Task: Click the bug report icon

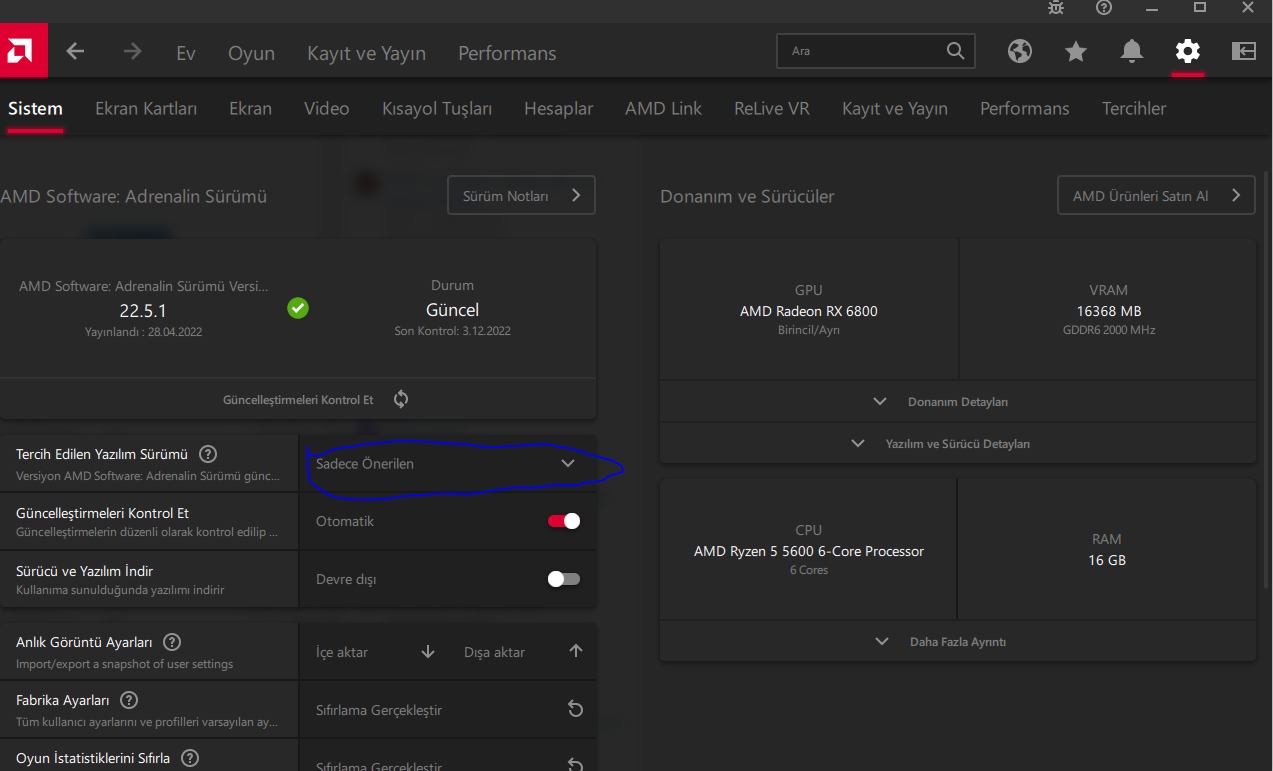Action: 1056,8
